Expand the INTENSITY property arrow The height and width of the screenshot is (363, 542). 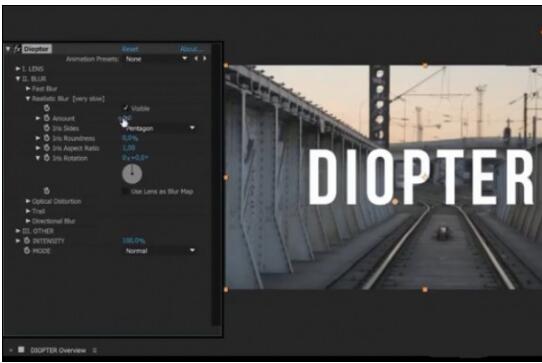tap(18, 241)
